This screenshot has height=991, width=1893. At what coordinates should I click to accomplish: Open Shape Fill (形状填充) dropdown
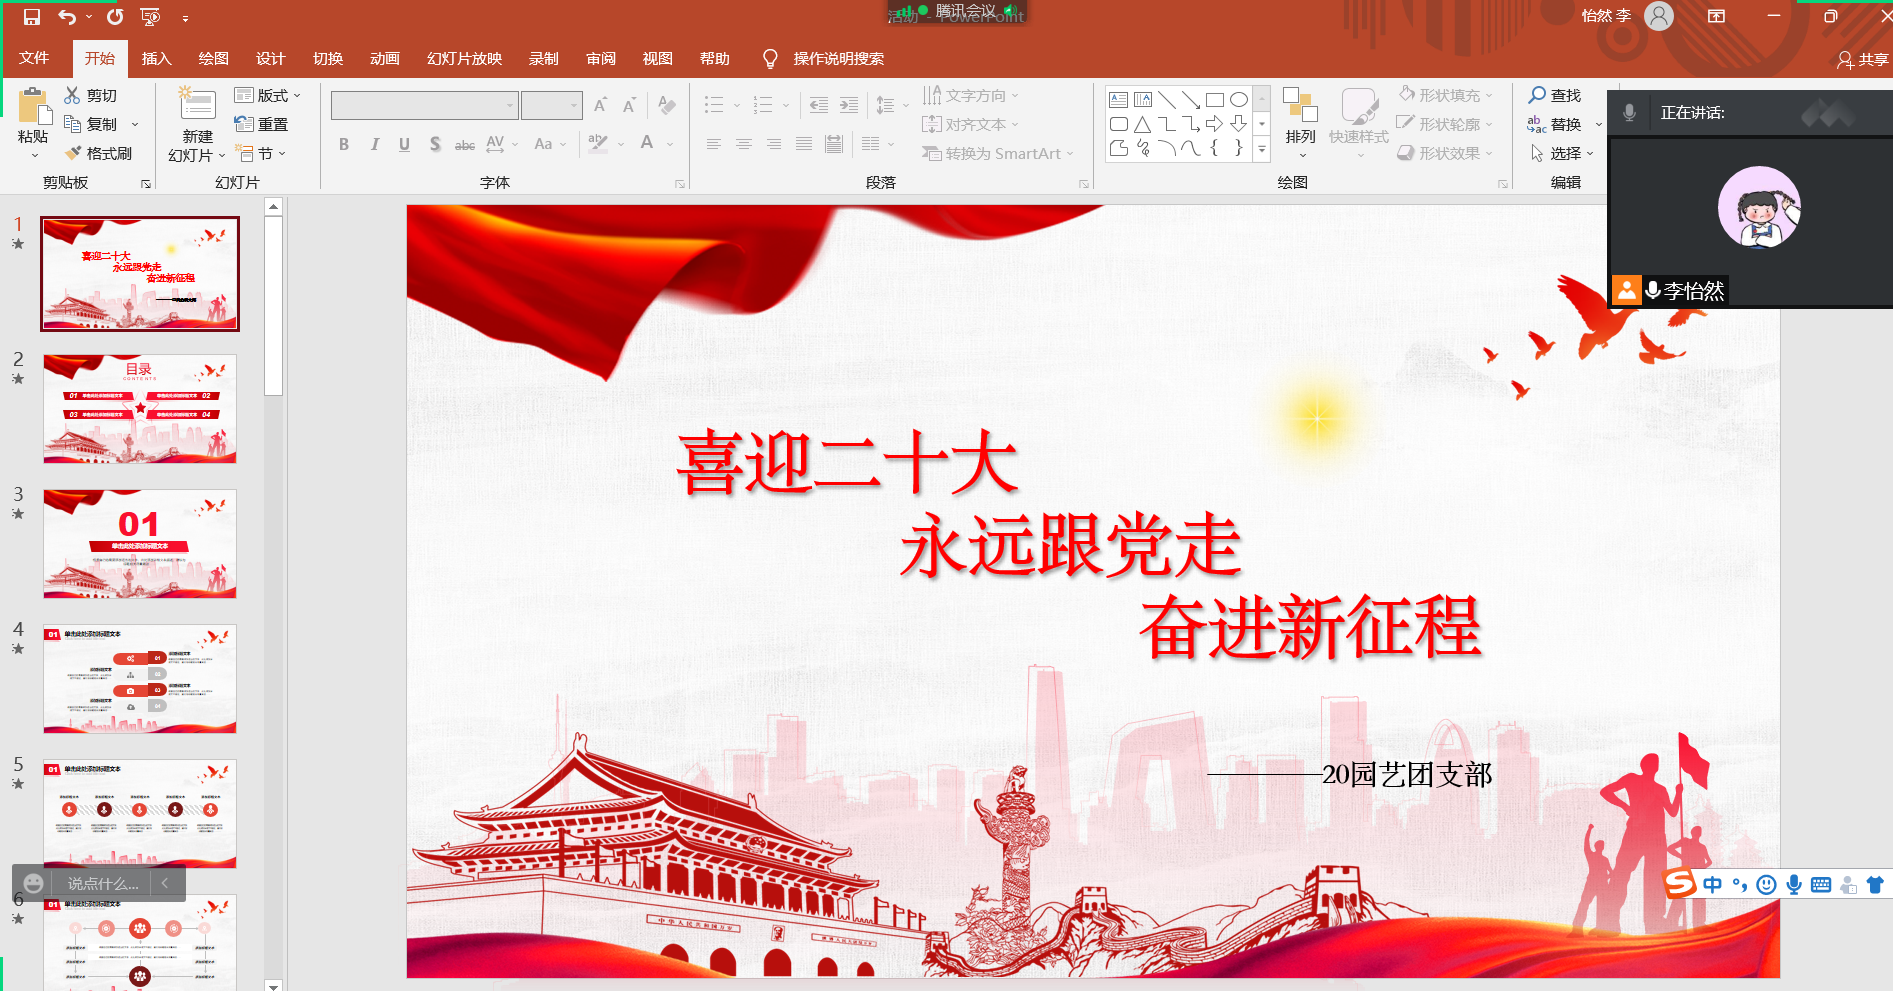pos(1446,95)
